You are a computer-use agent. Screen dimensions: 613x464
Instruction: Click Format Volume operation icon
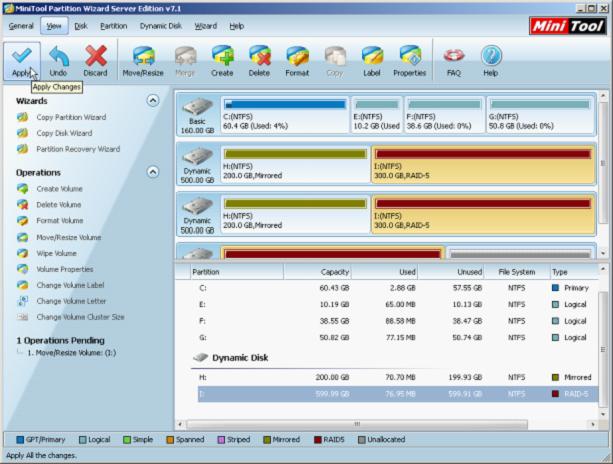click(x=23, y=220)
